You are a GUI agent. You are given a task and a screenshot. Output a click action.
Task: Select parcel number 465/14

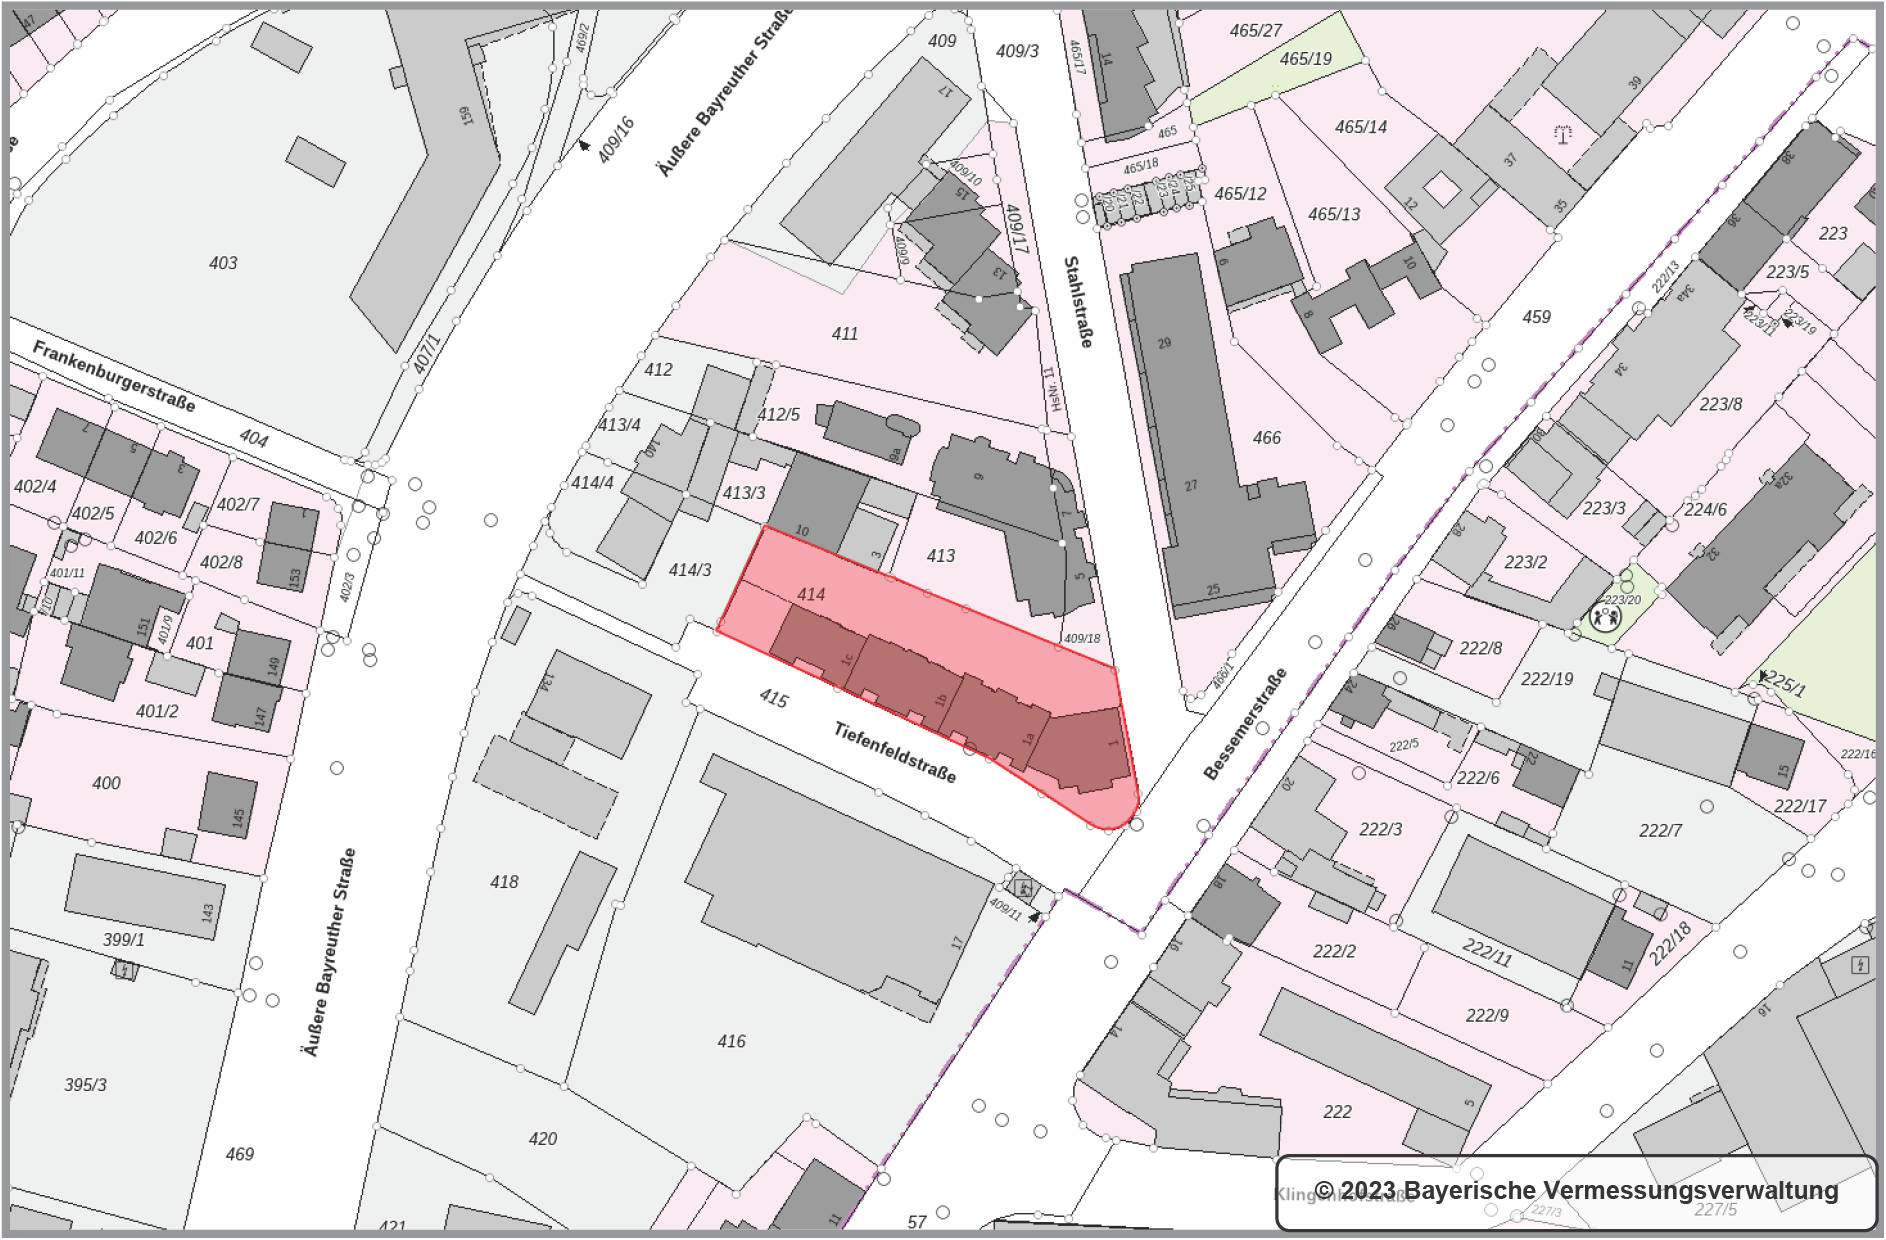(1361, 126)
